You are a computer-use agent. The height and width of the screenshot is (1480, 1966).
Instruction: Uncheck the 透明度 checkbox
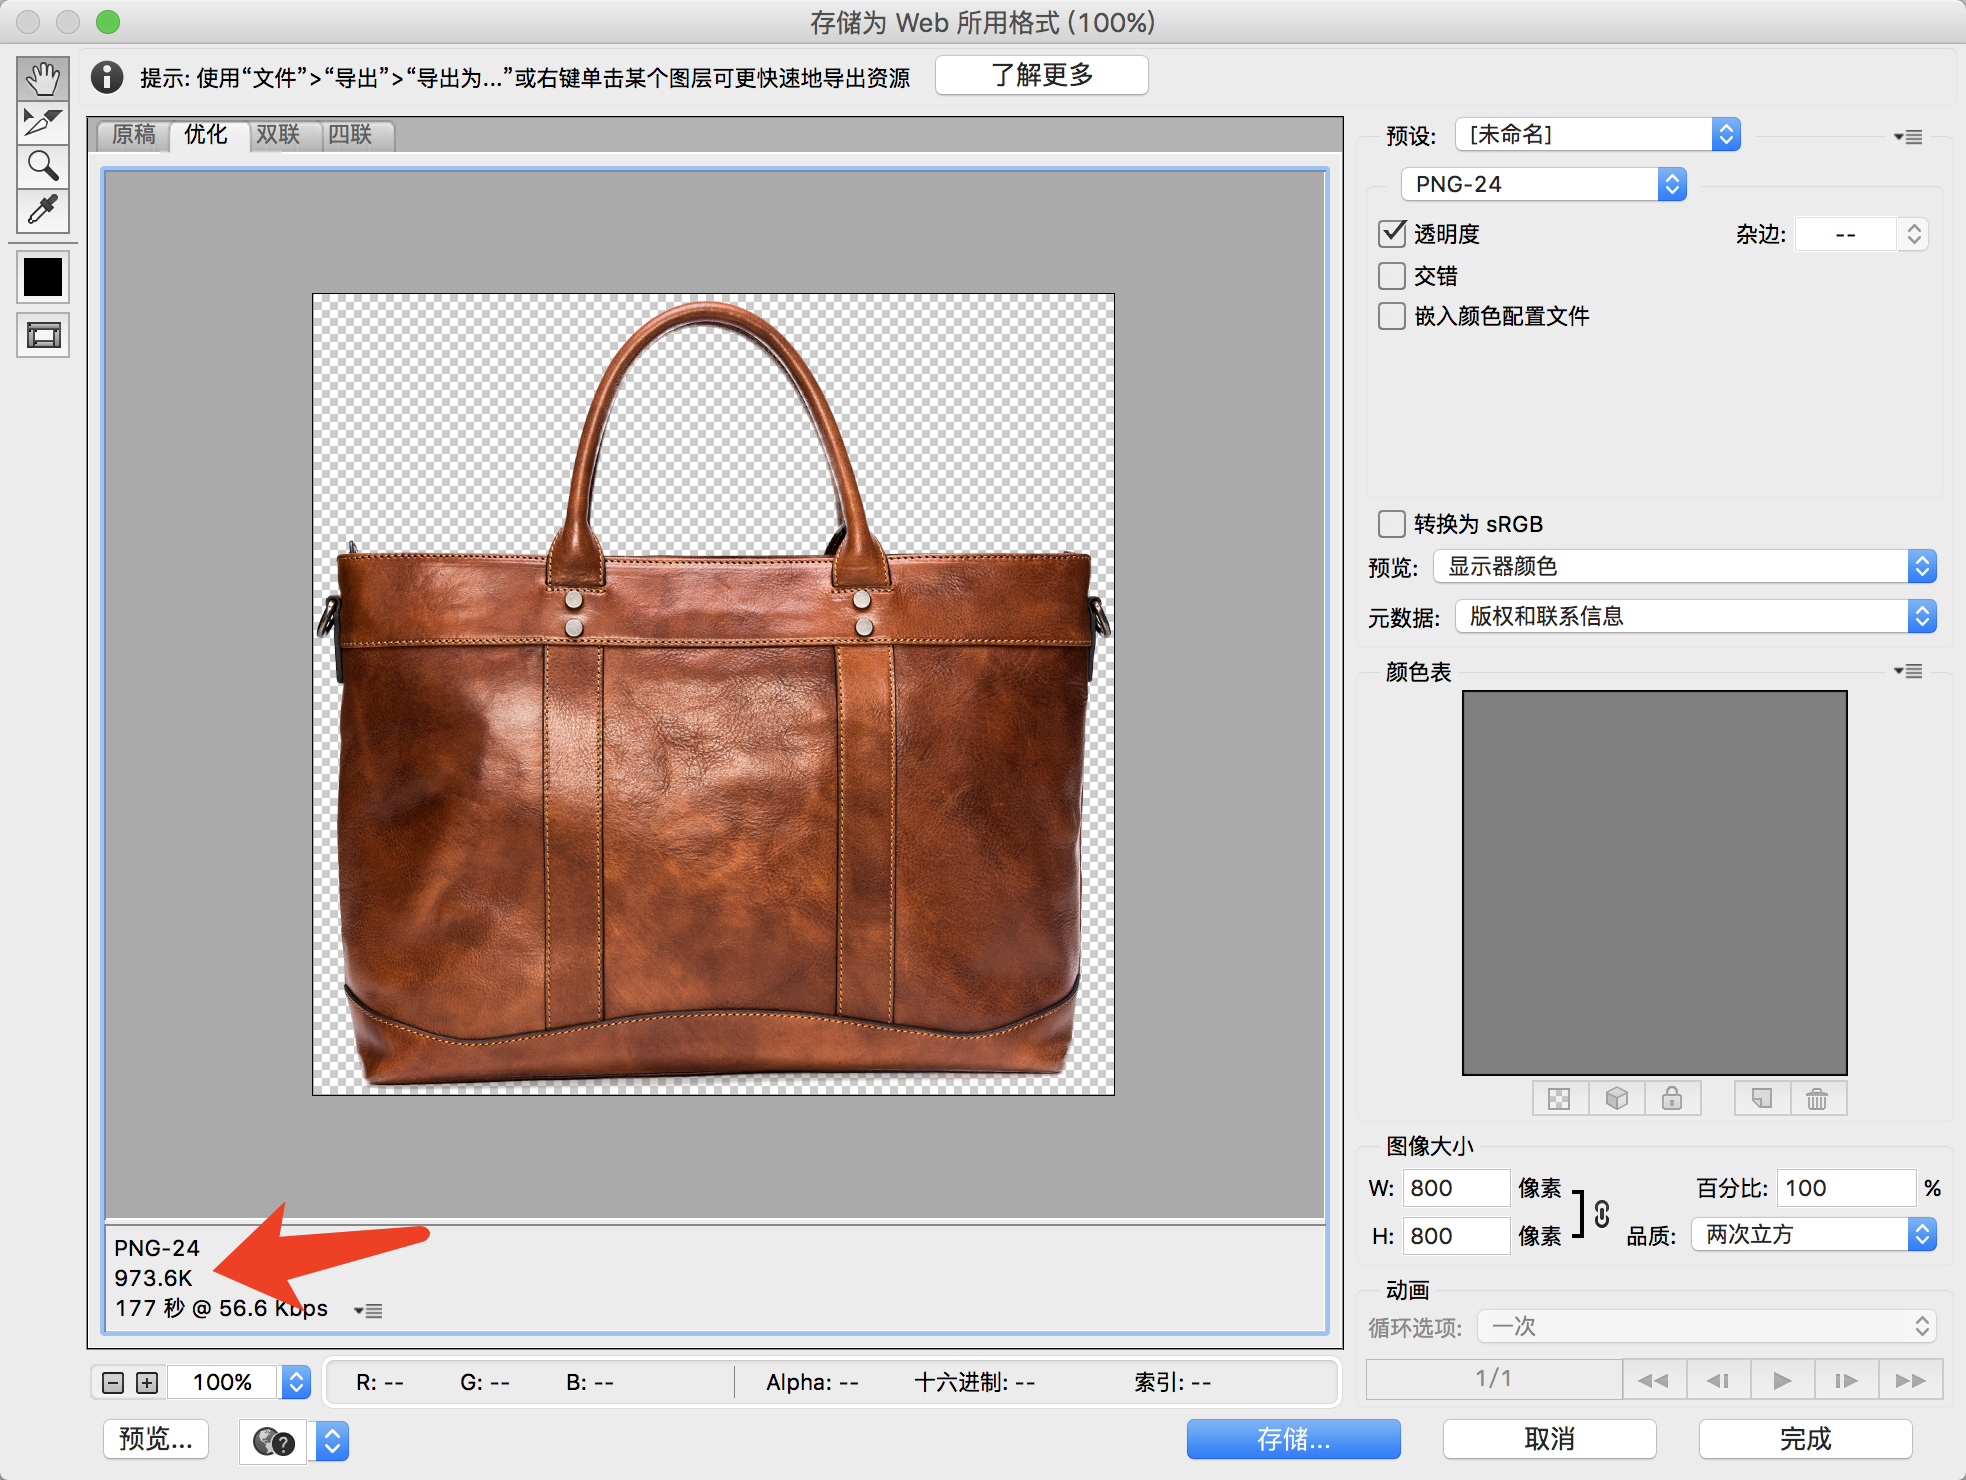coord(1392,234)
